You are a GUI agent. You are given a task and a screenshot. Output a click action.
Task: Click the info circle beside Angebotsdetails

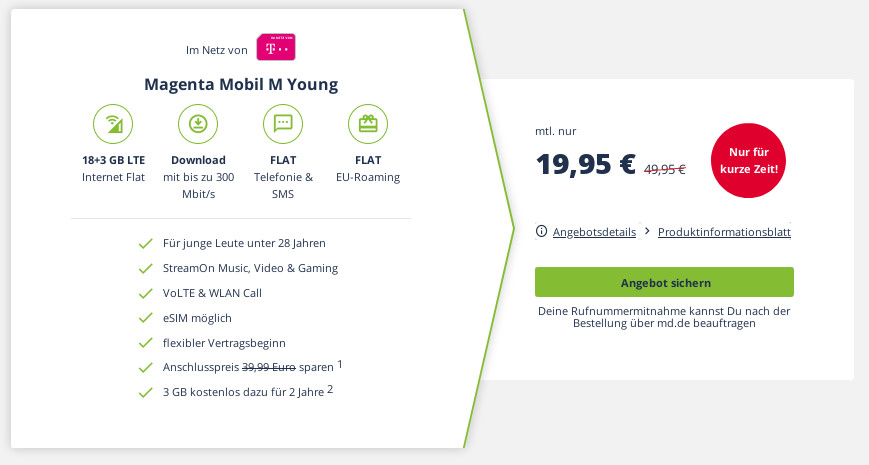click(542, 232)
